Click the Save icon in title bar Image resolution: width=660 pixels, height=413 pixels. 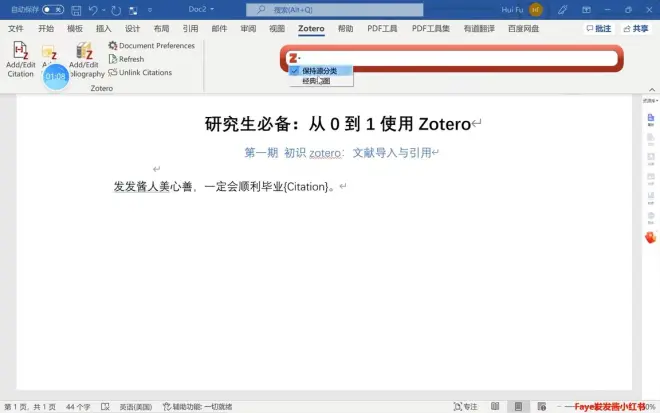click(x=76, y=10)
